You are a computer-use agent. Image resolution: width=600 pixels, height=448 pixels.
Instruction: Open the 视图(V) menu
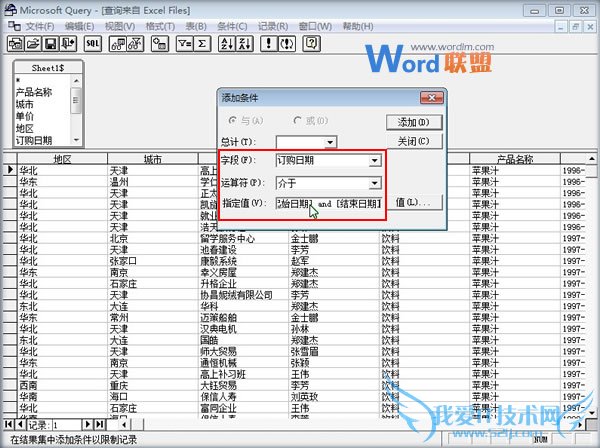coord(120,26)
